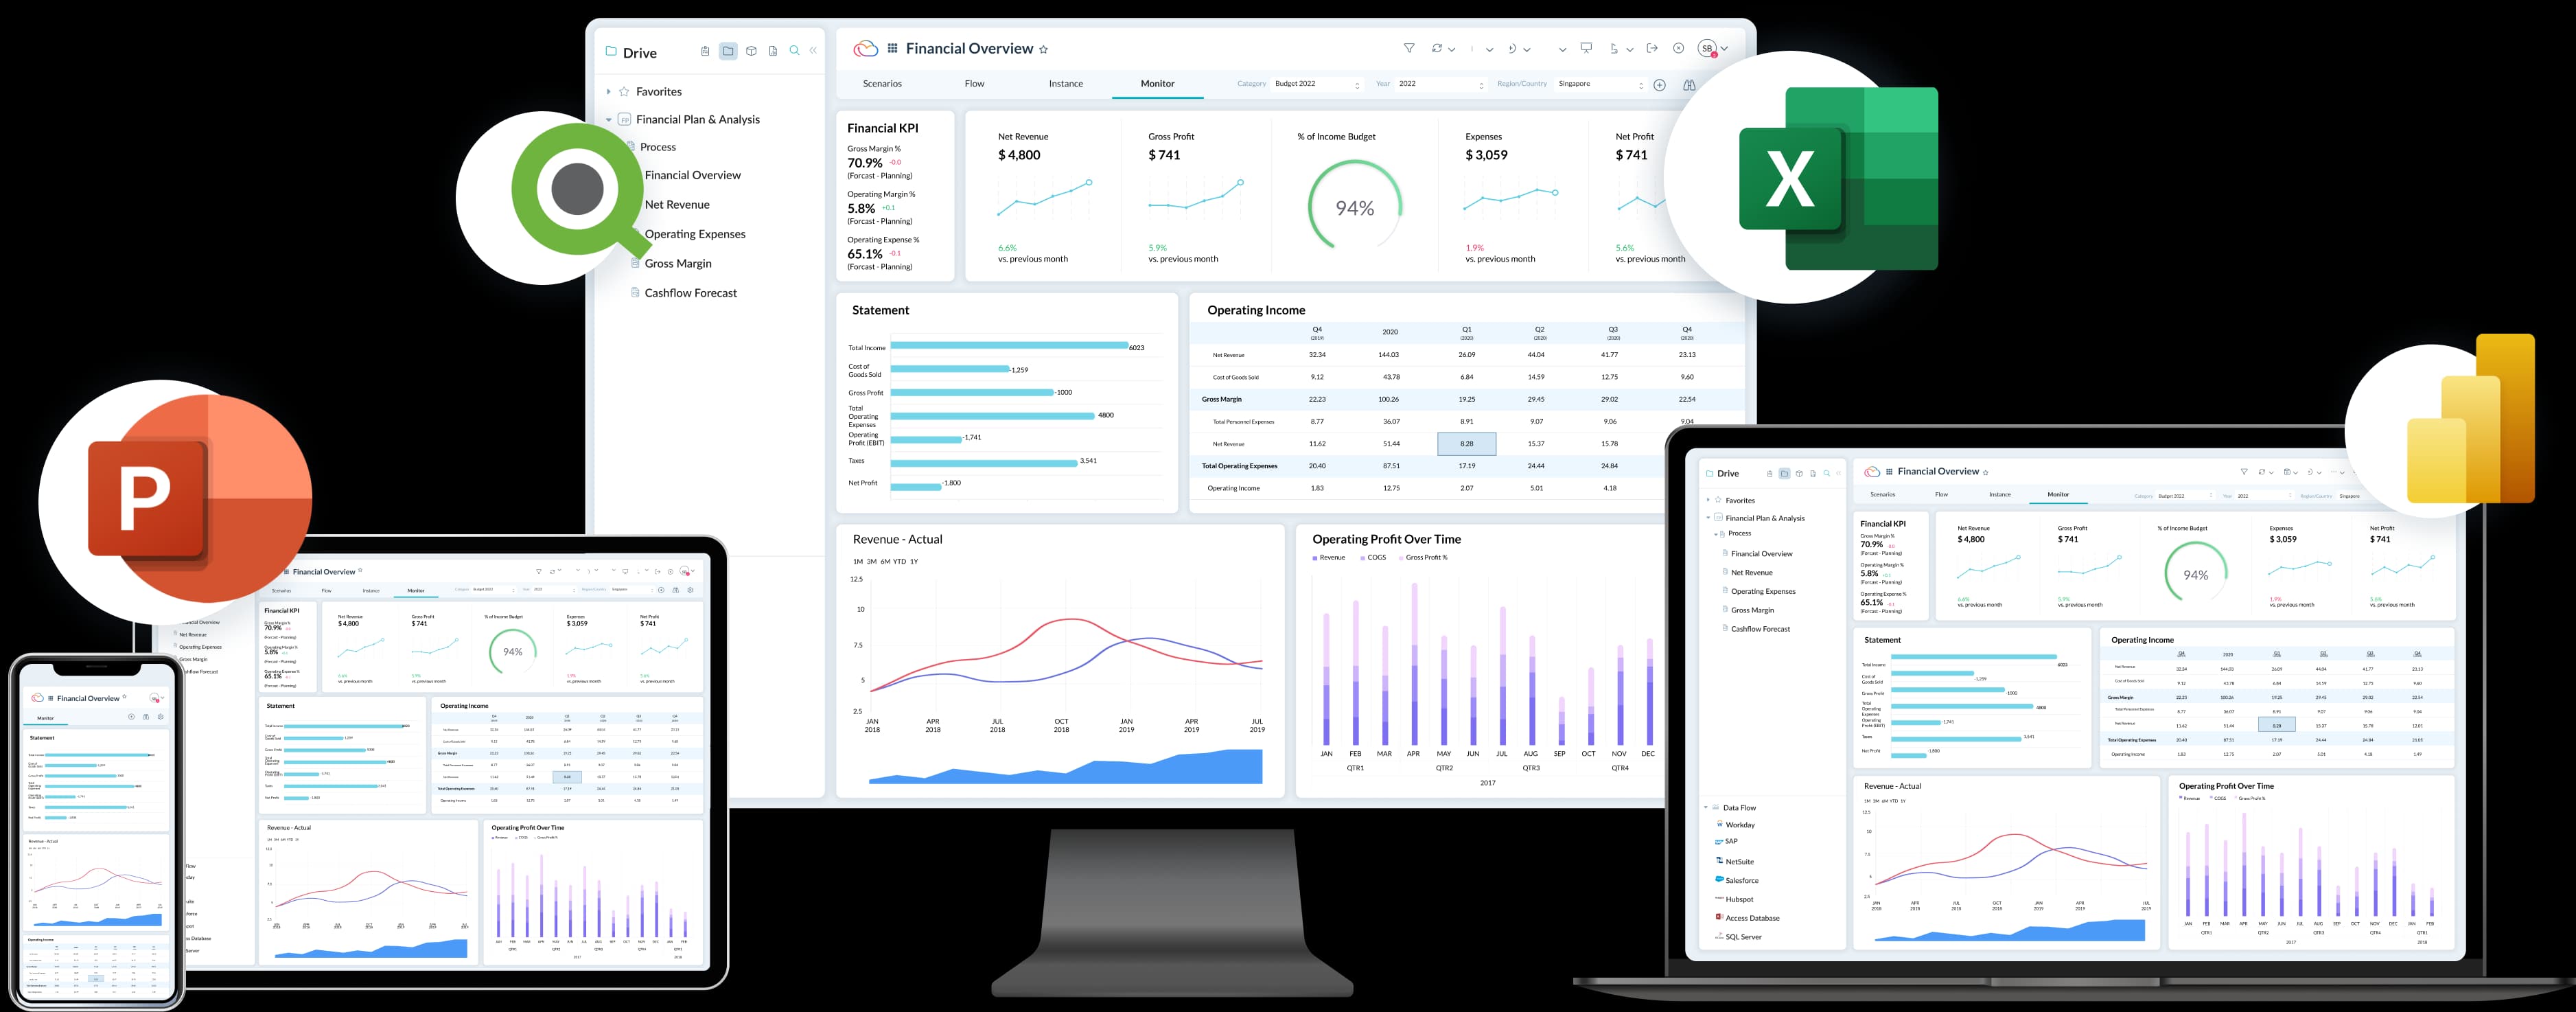Open Category Budget 2022 dropdown on center monitor
The image size is (2576, 1012).
pos(1316,84)
